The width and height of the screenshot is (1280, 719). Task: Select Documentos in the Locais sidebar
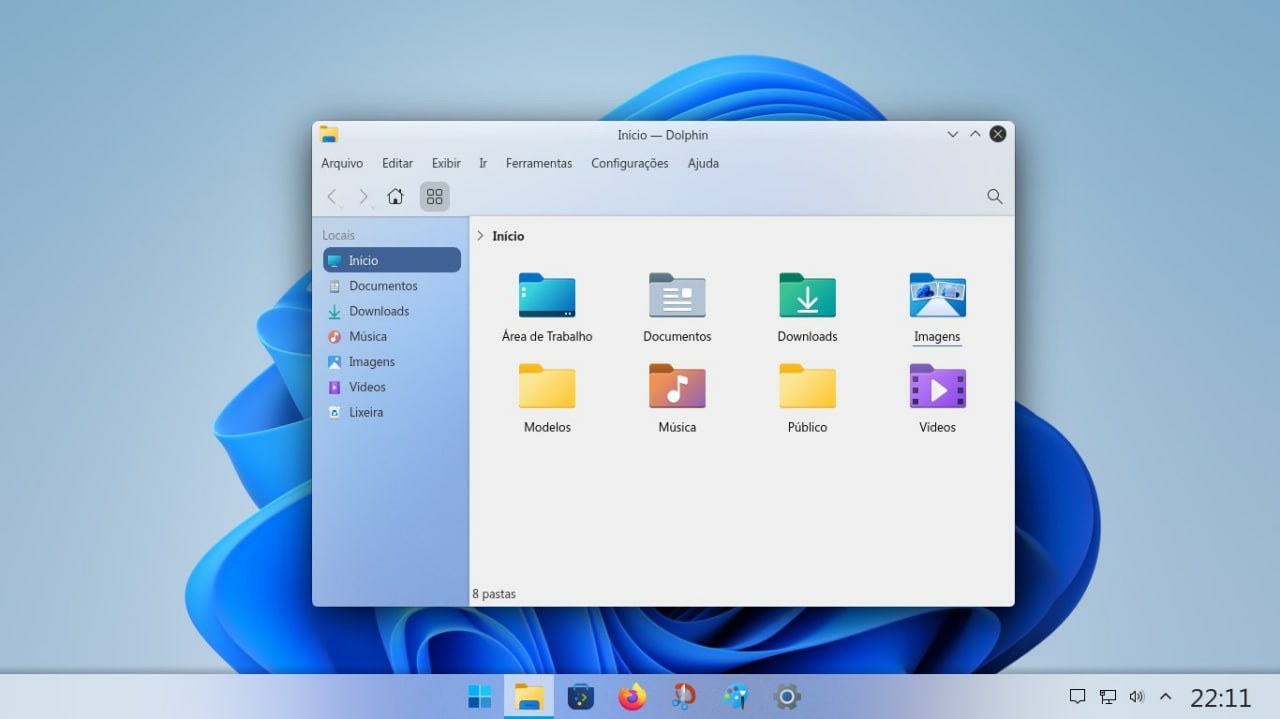[x=392, y=286]
